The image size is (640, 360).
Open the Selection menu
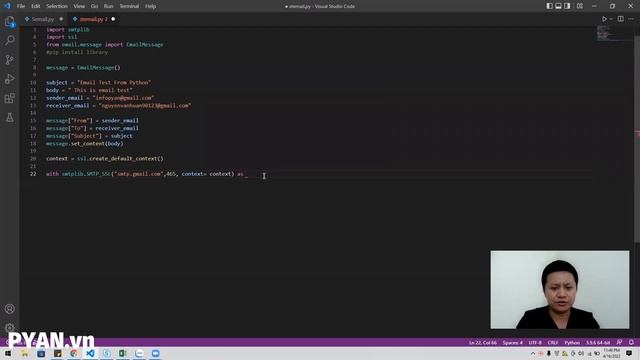click(57, 6)
